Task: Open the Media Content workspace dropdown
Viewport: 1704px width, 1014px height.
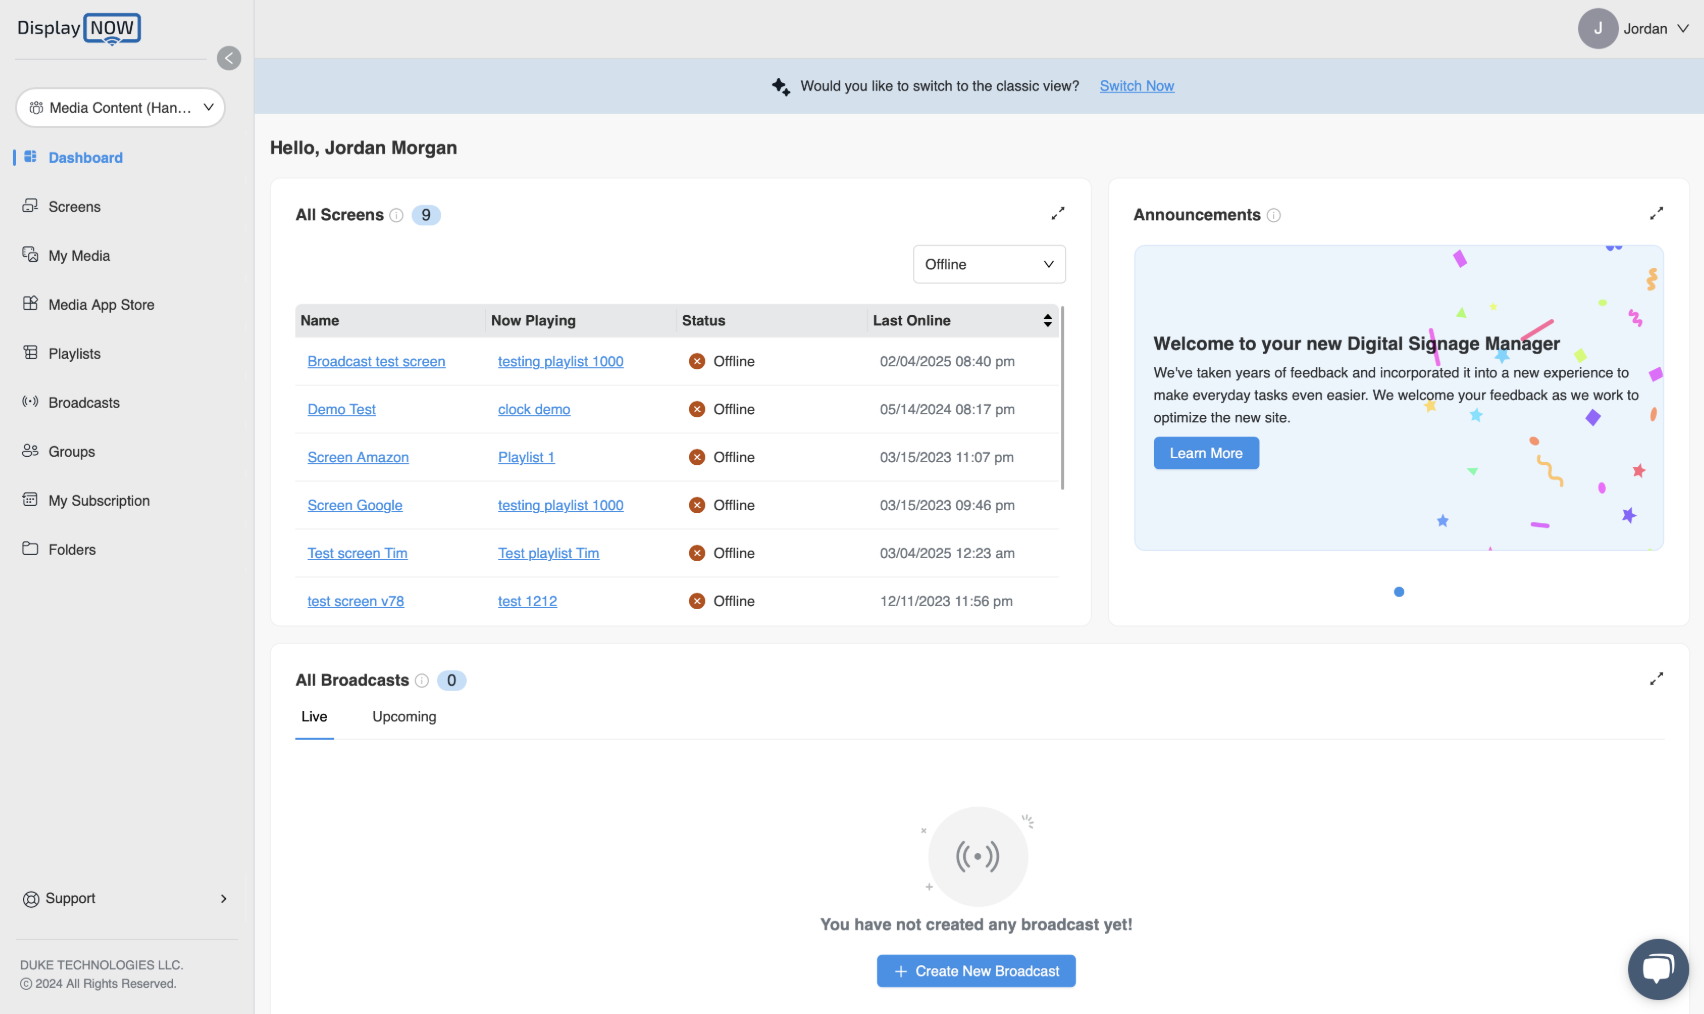Action: coord(121,108)
